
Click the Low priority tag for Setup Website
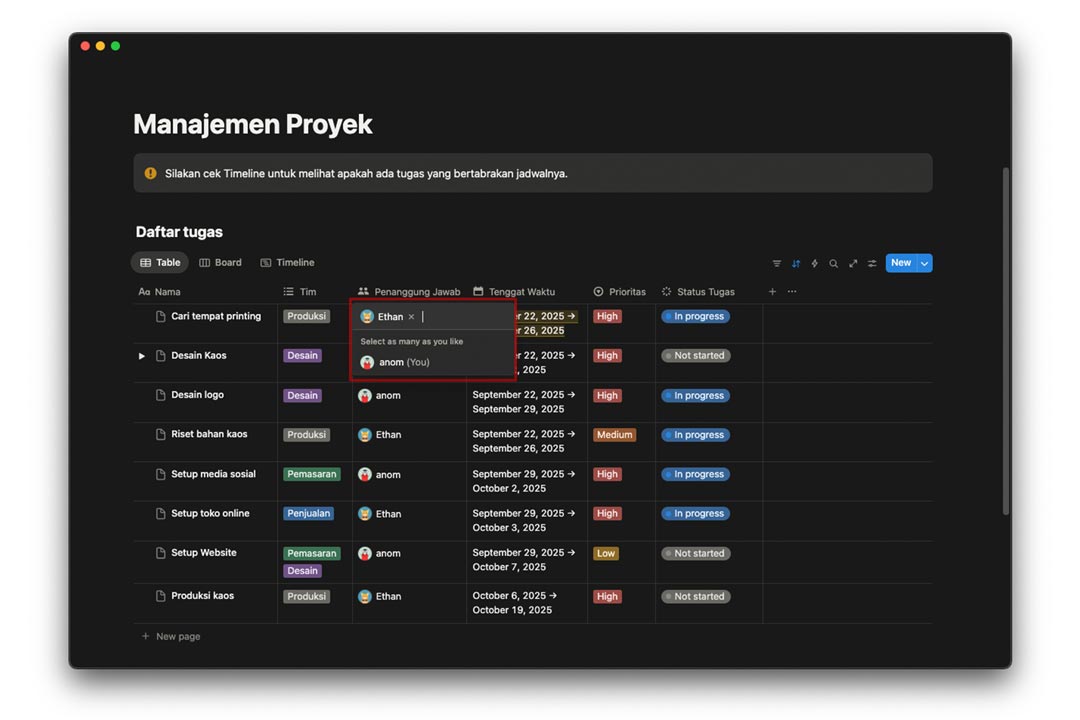(x=606, y=553)
